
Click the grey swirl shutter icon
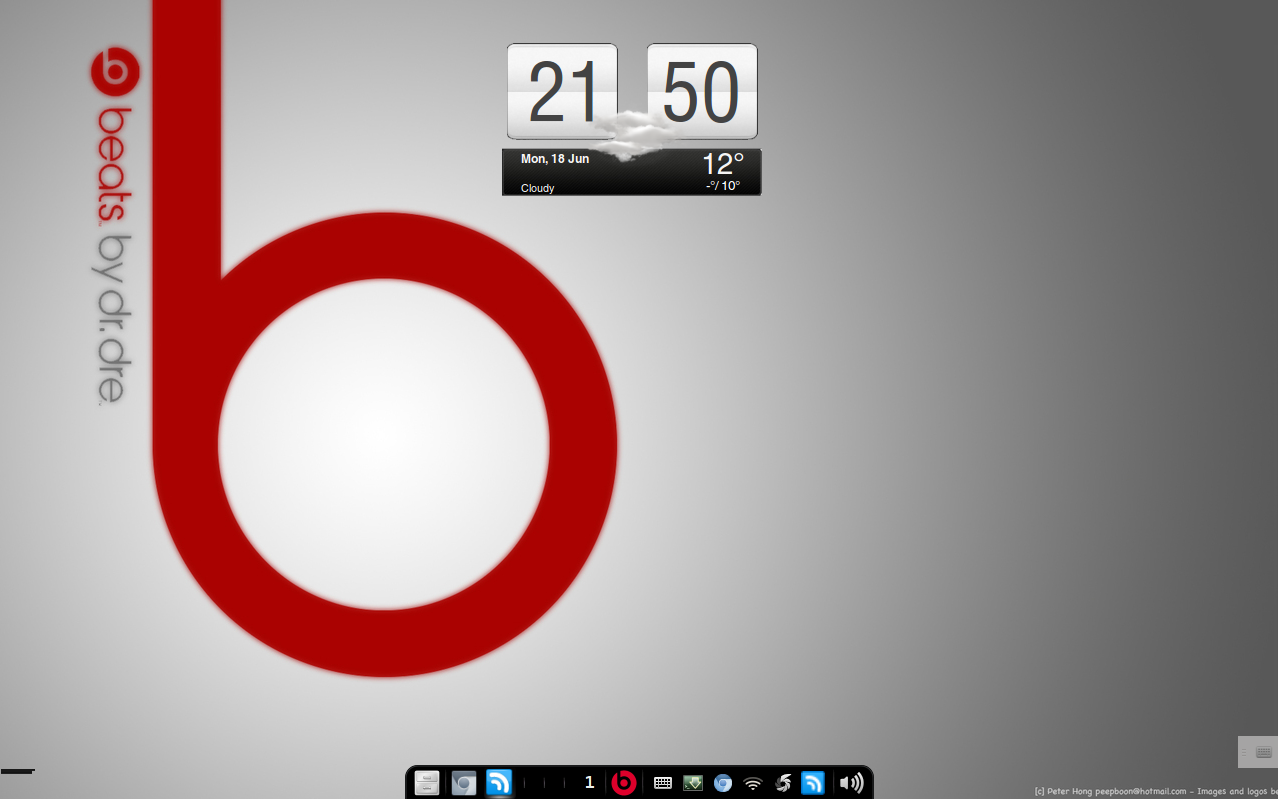pyautogui.click(x=783, y=783)
